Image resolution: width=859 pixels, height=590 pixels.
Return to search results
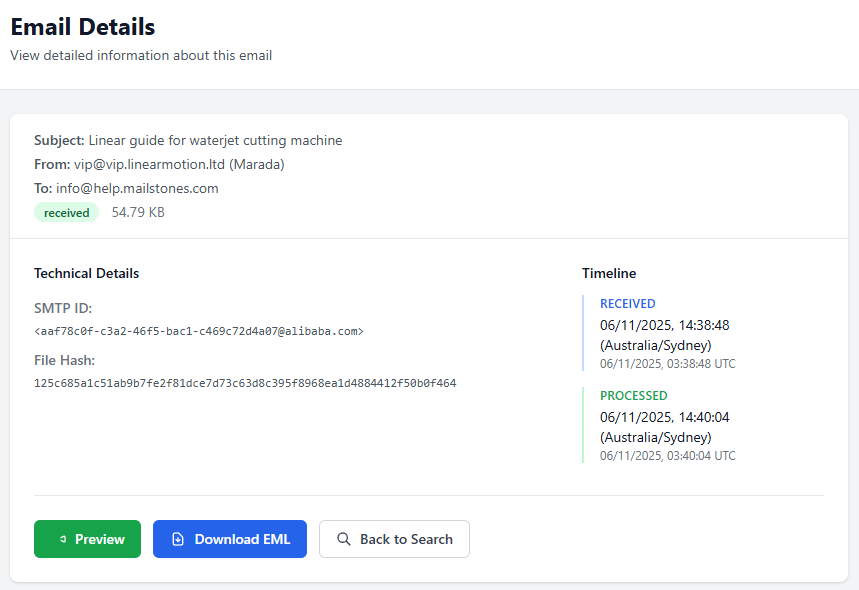click(x=394, y=539)
